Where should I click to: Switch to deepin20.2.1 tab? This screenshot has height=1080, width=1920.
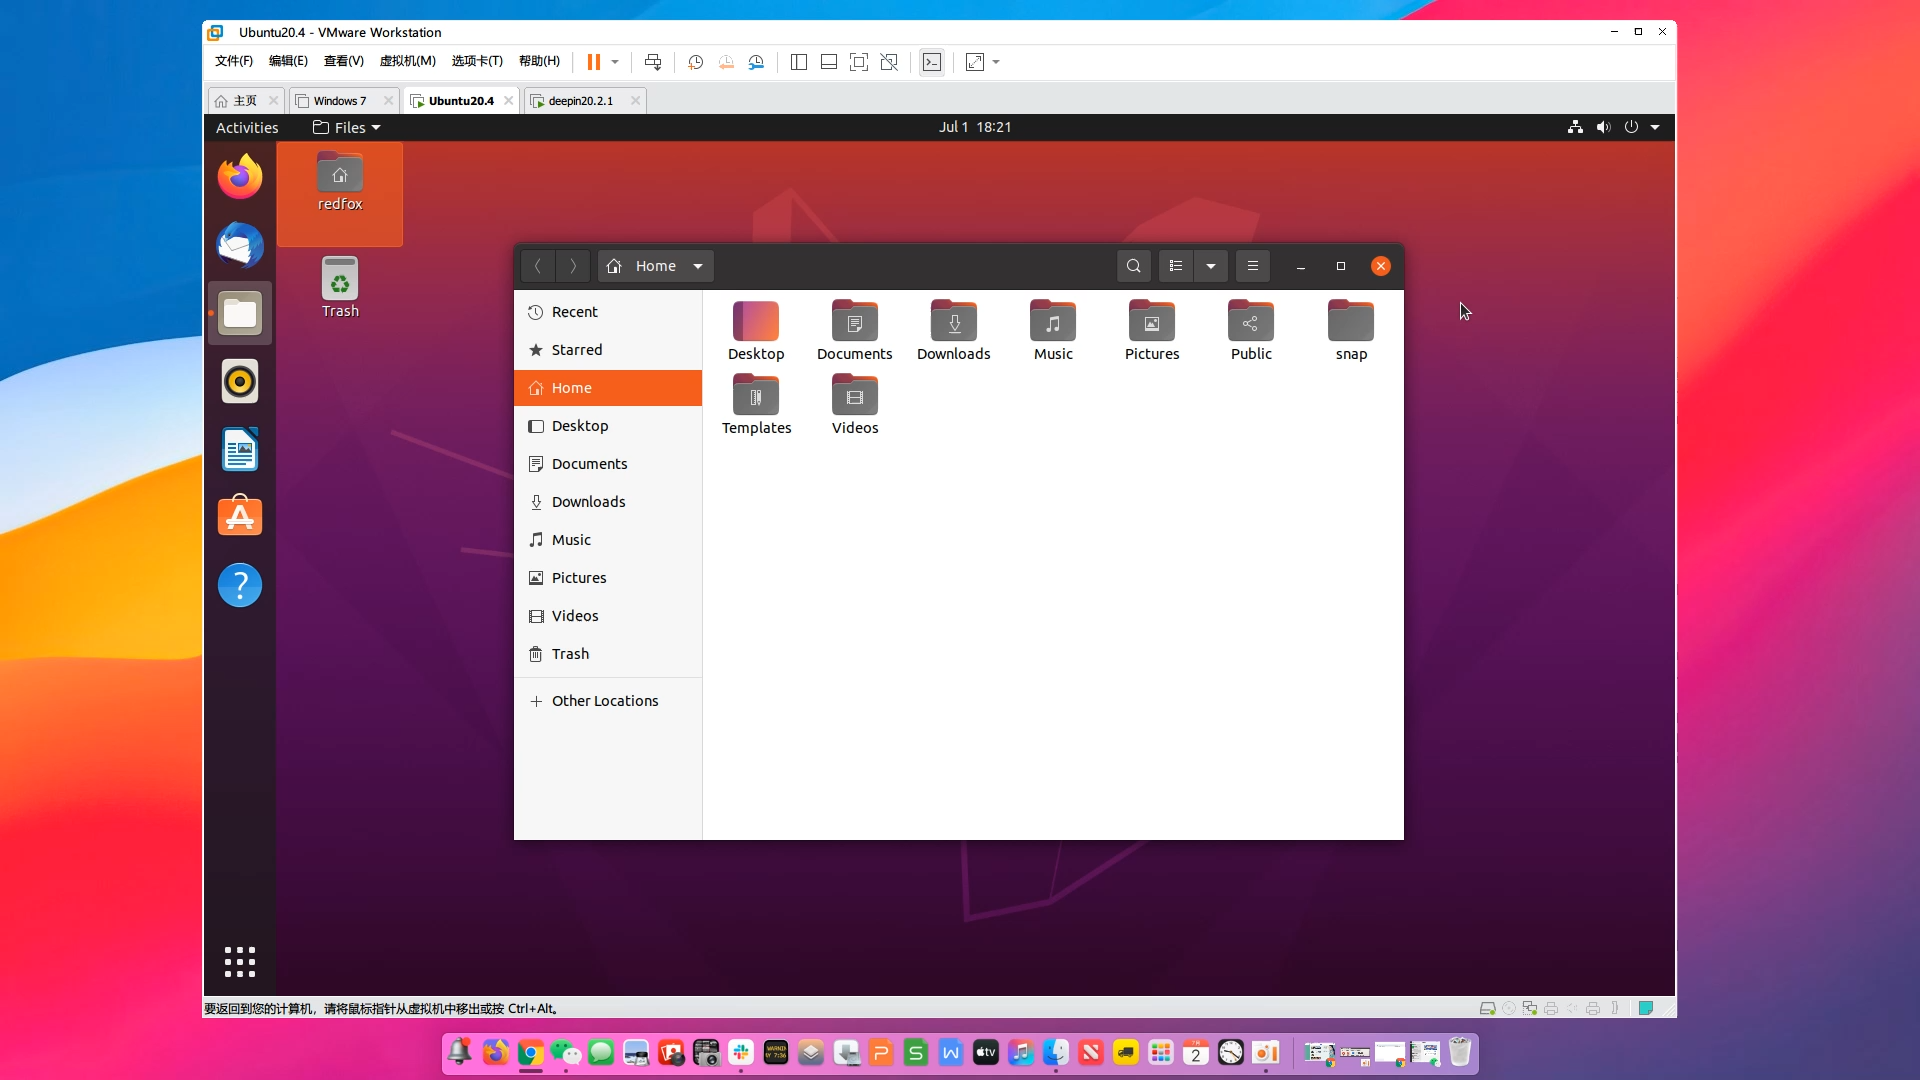point(580,101)
